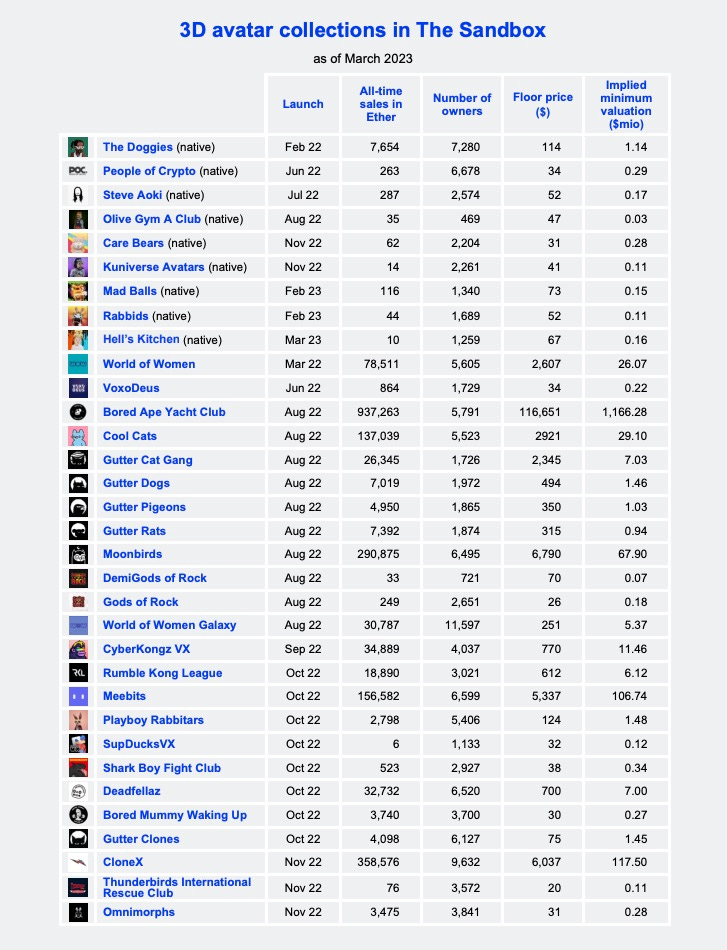
Task: Click the Implied minimum valuation header
Action: pos(626,104)
